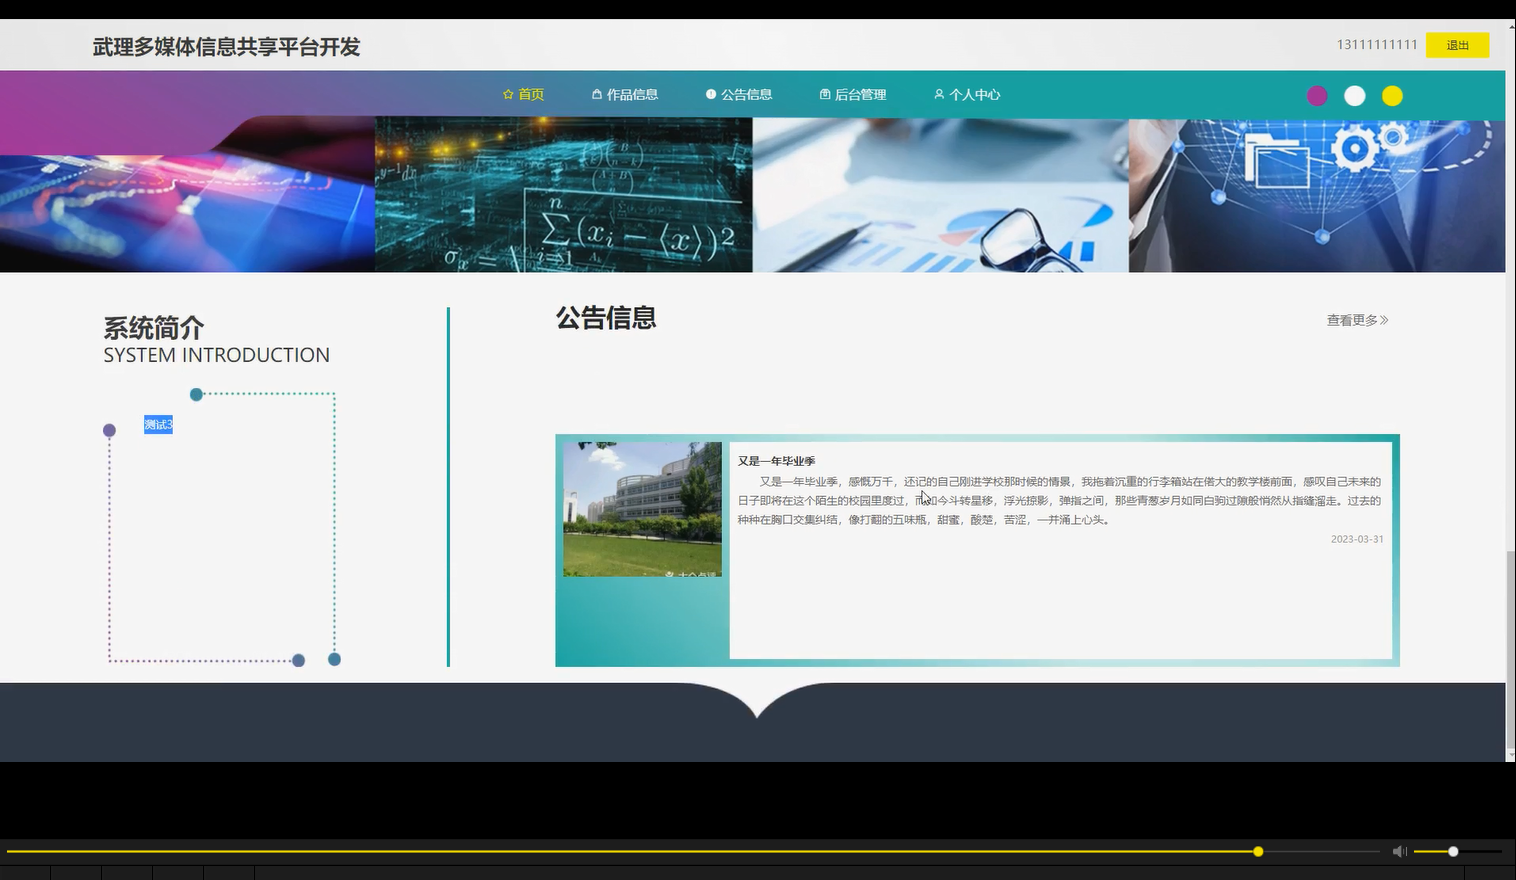Click the yellow 退出 button
1516x880 pixels.
point(1456,45)
